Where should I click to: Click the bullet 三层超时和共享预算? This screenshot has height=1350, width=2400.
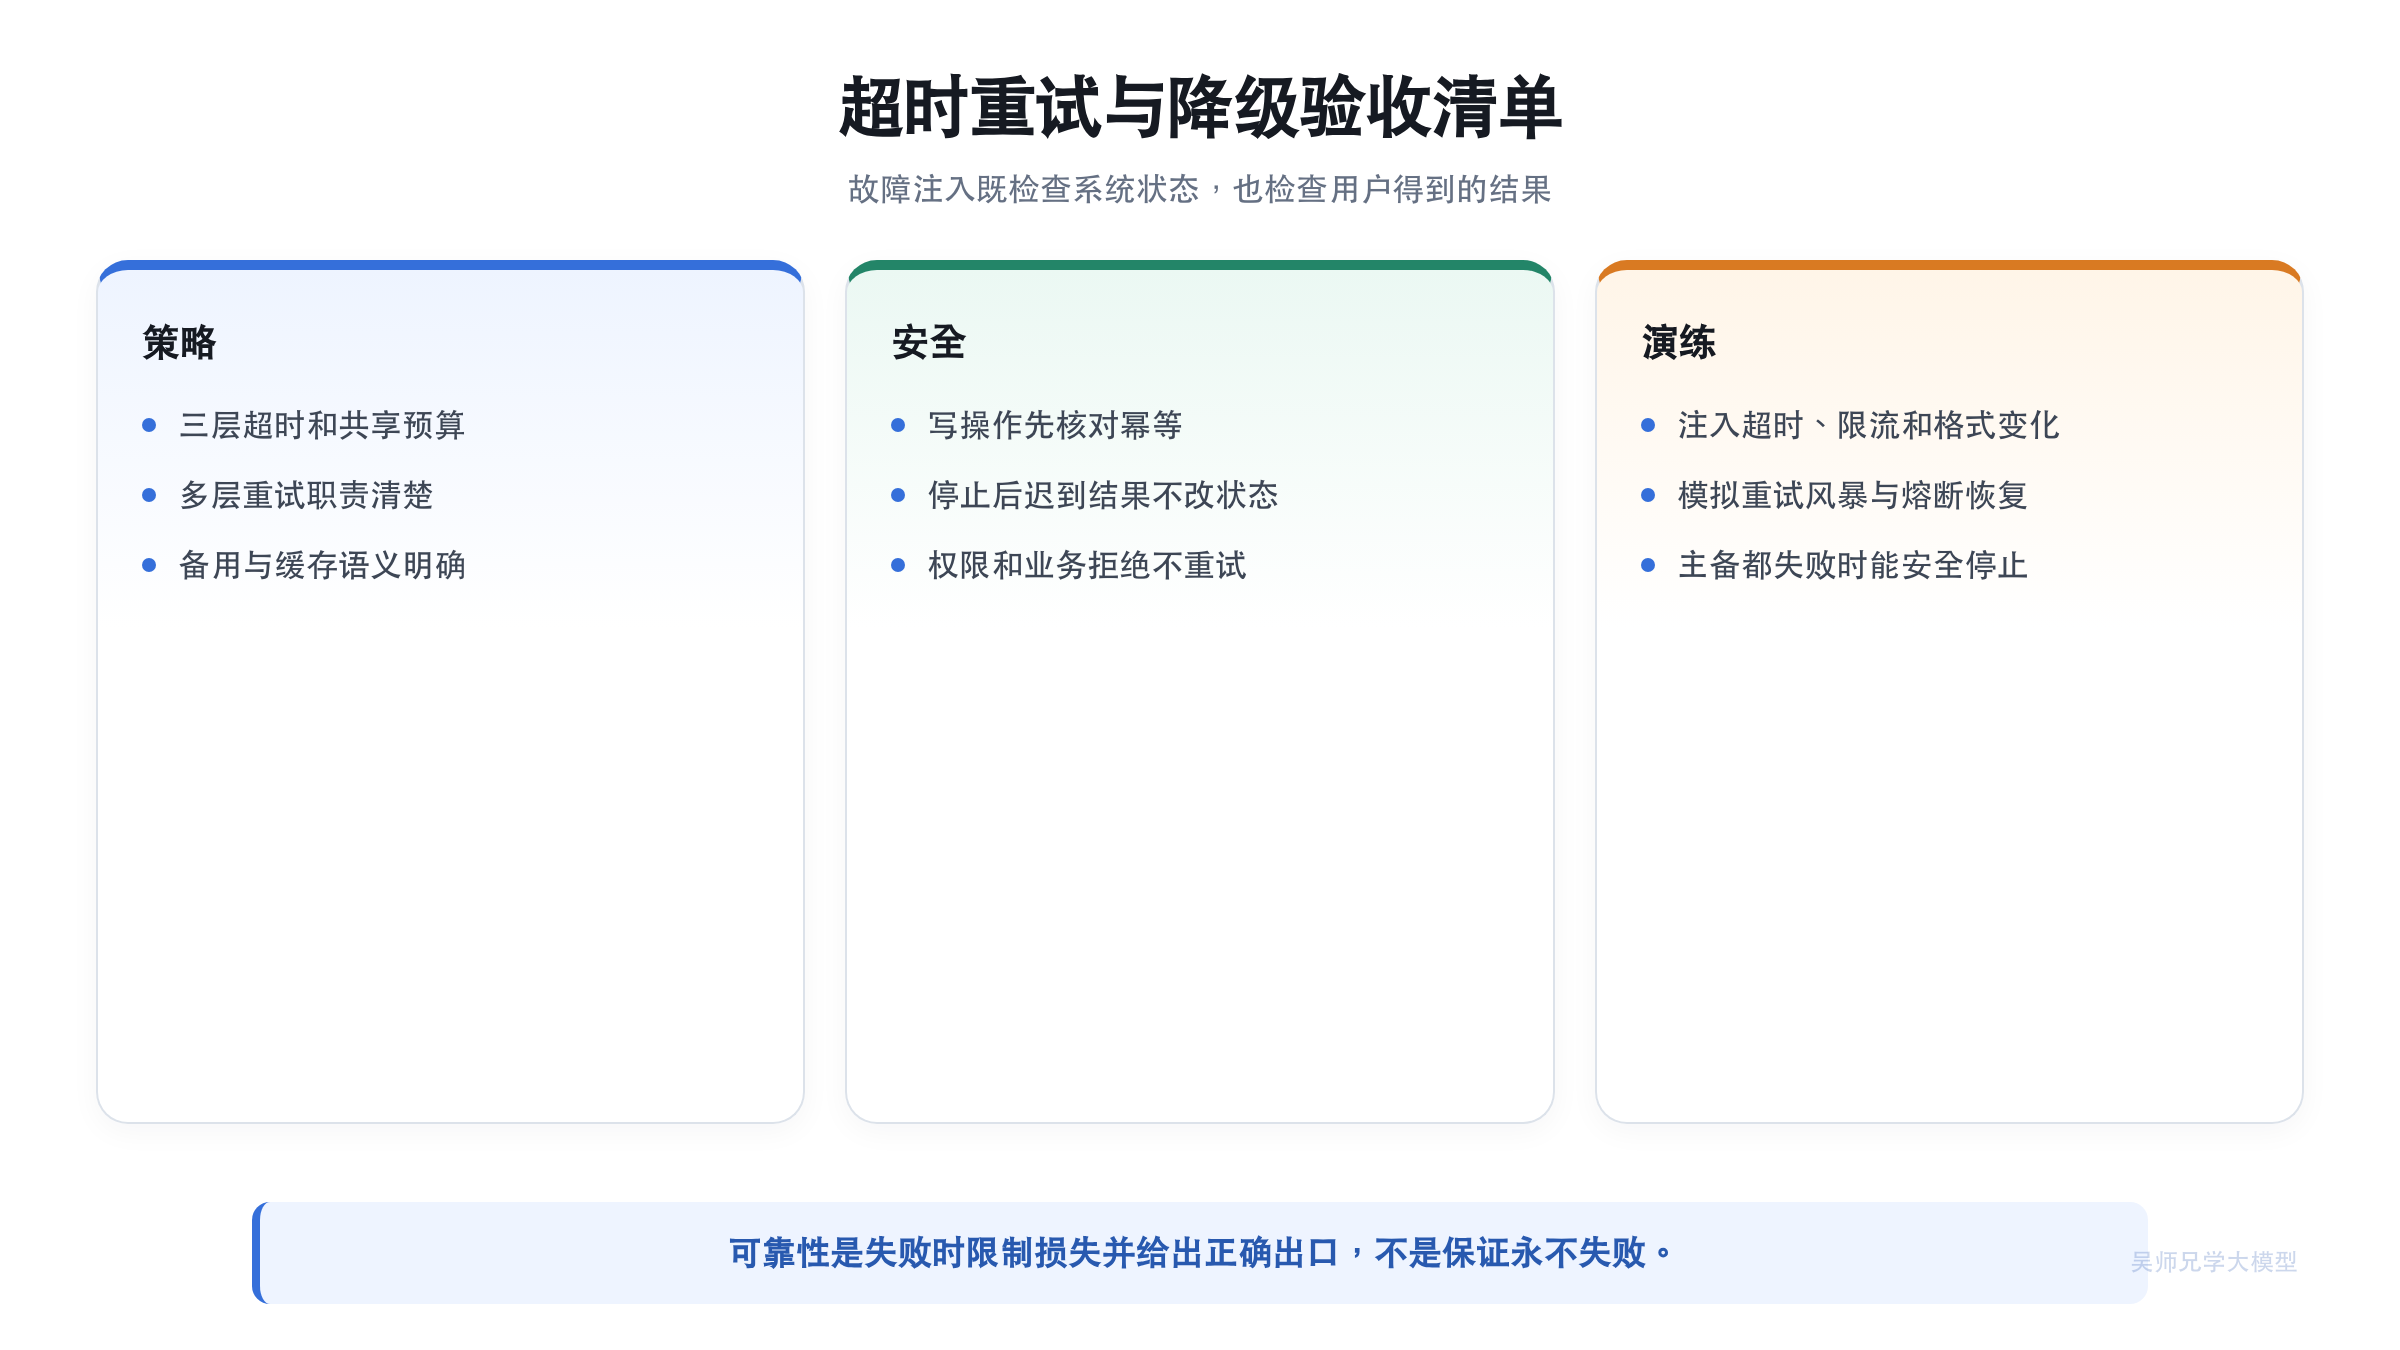pos(322,425)
